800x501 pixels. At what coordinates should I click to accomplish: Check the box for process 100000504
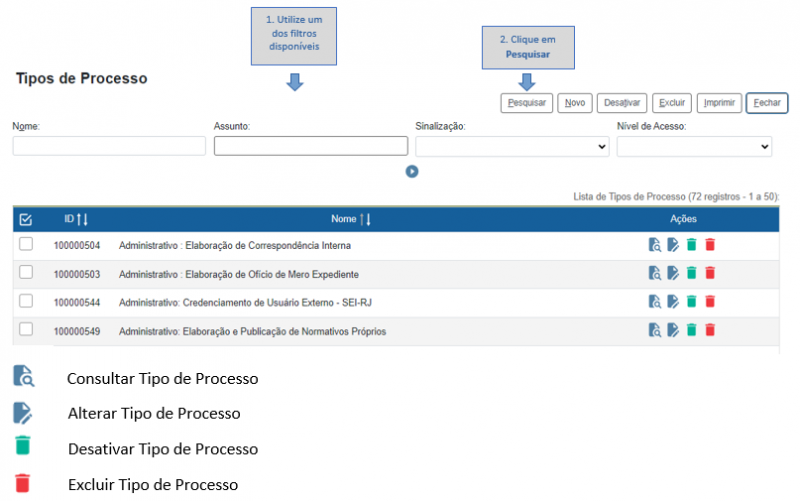26,244
